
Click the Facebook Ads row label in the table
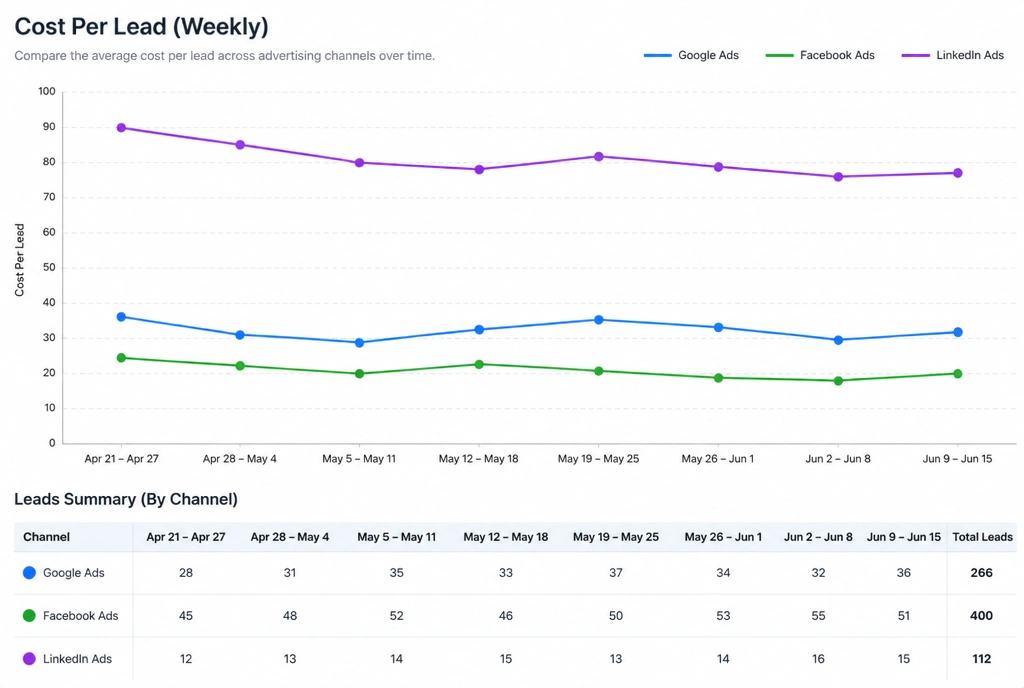click(x=80, y=616)
